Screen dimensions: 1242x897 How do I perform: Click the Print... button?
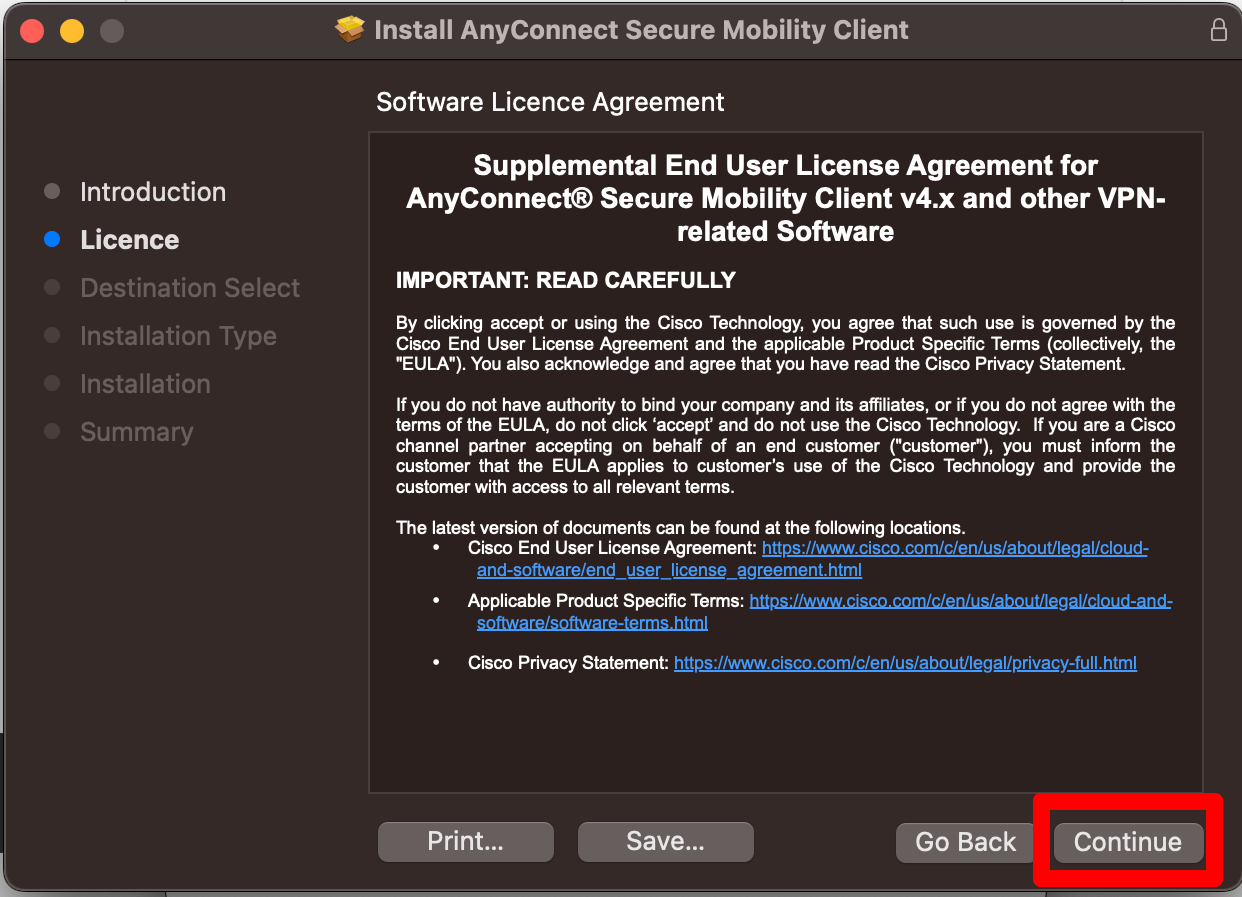coord(465,841)
